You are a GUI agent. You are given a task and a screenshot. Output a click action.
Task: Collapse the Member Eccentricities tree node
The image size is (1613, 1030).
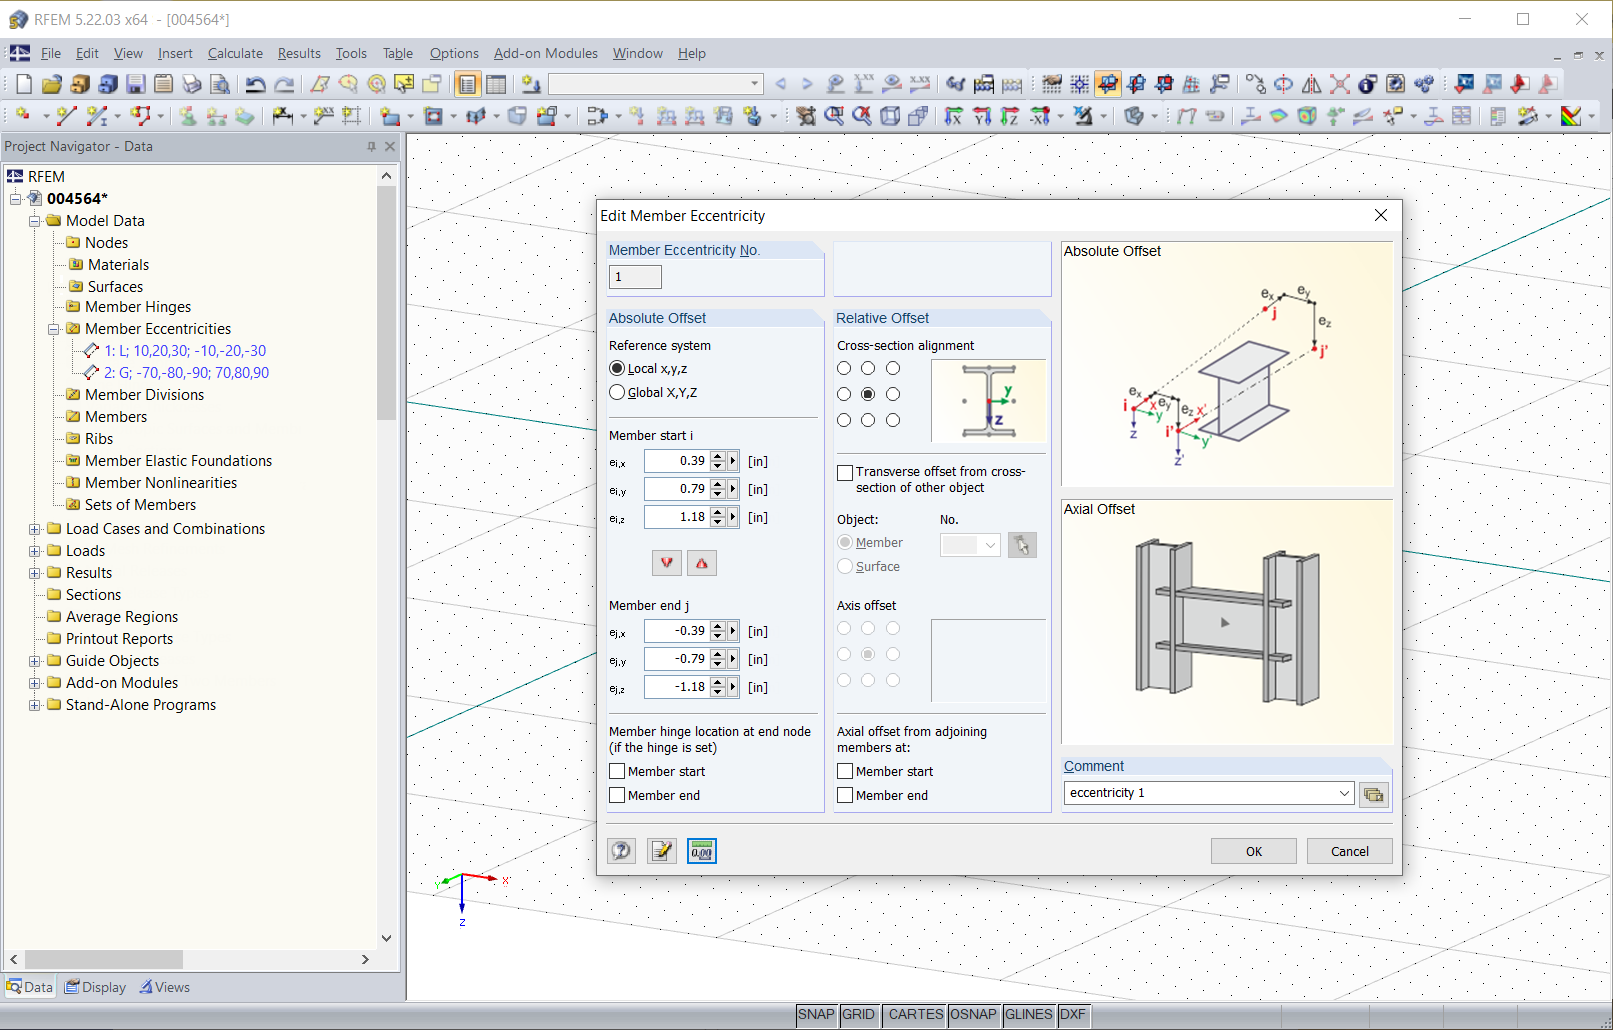click(x=54, y=329)
